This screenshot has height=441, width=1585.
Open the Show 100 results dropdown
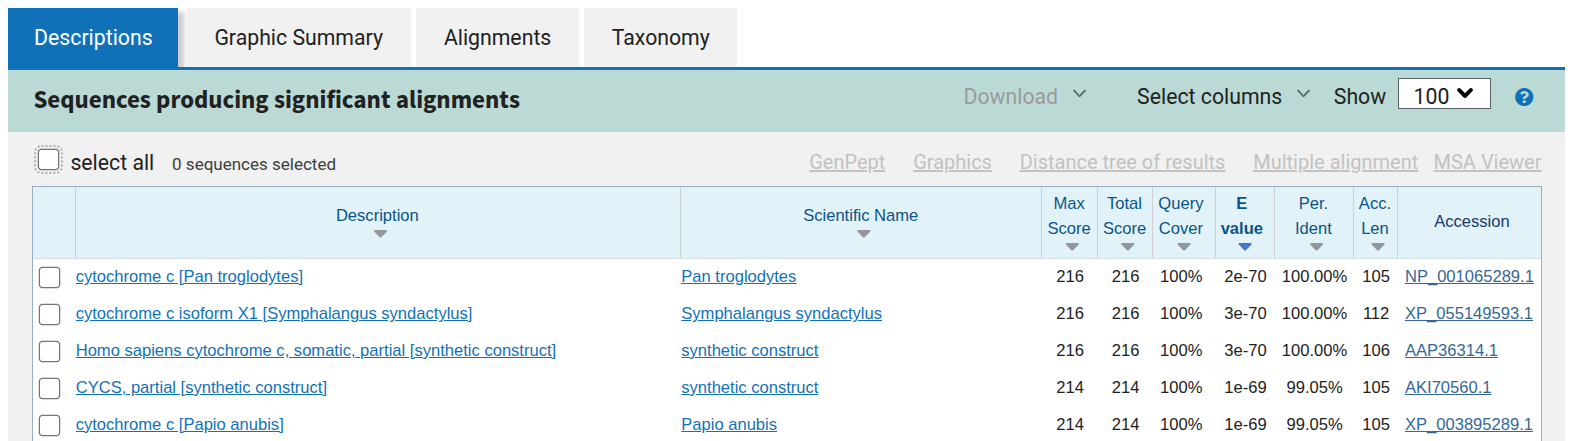pos(1443,95)
